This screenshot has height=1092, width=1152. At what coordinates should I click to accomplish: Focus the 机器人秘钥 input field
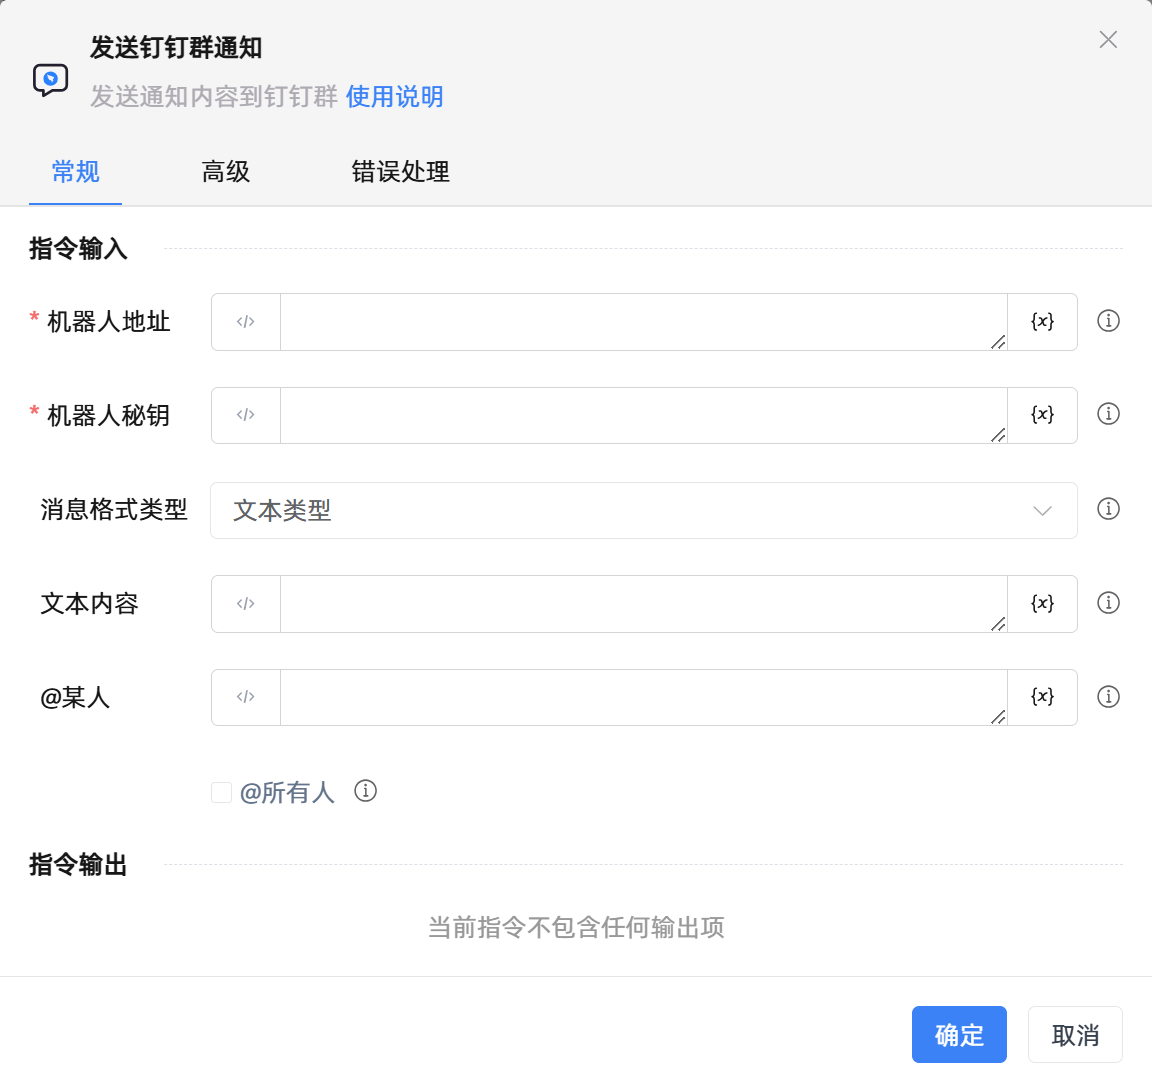[x=644, y=415]
